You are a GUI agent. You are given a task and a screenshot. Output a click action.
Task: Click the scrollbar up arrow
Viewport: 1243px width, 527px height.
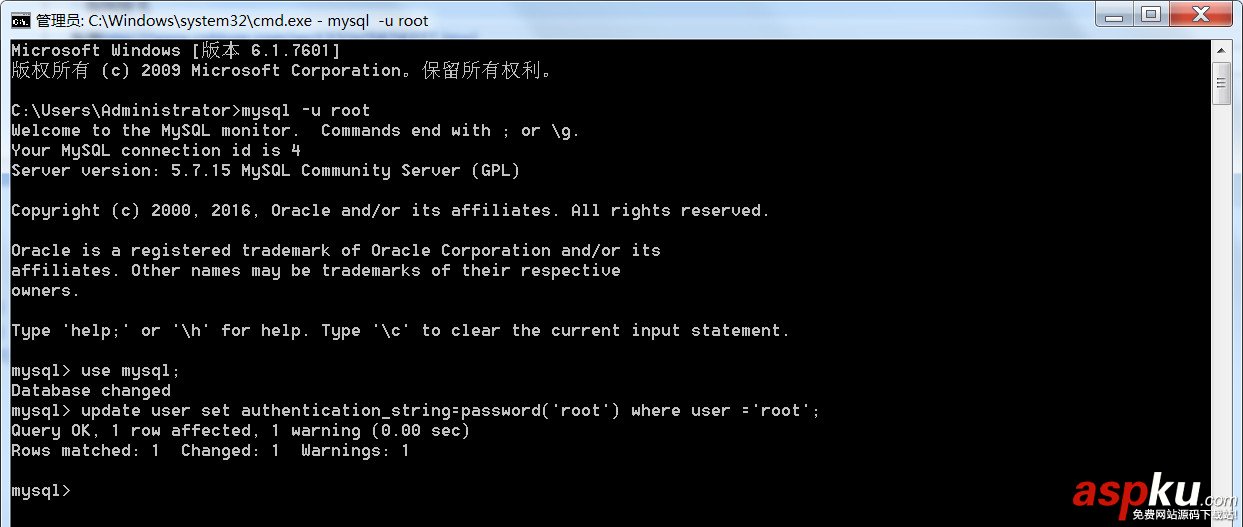pyautogui.click(x=1221, y=49)
